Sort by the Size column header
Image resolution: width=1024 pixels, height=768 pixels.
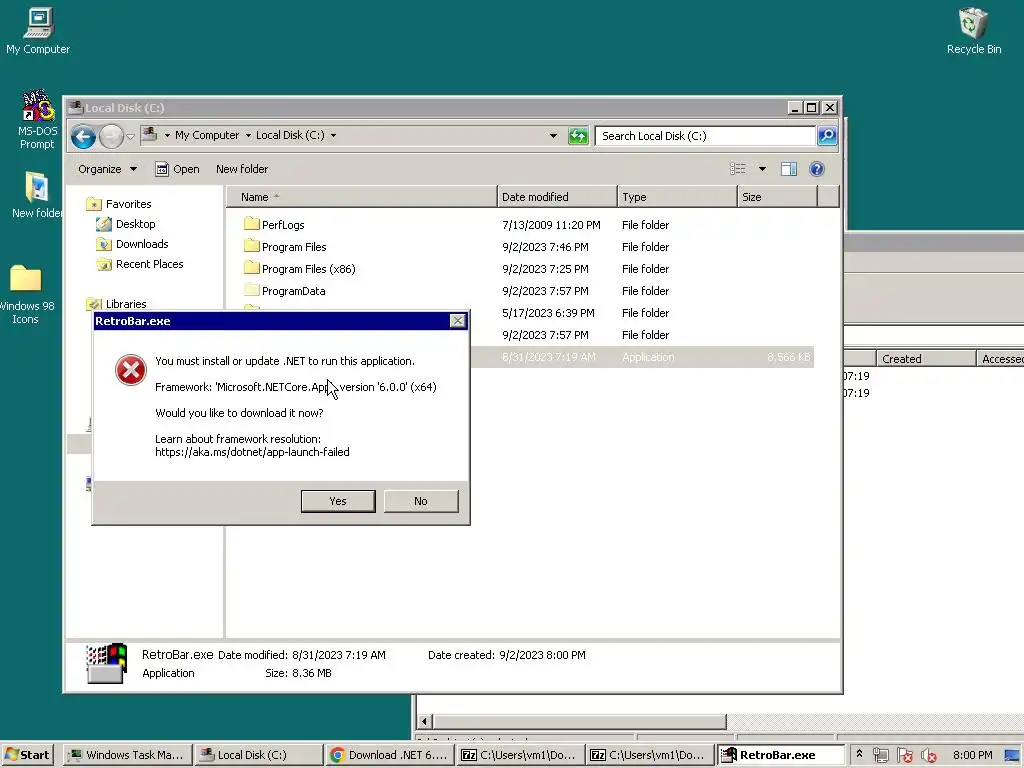click(x=777, y=197)
